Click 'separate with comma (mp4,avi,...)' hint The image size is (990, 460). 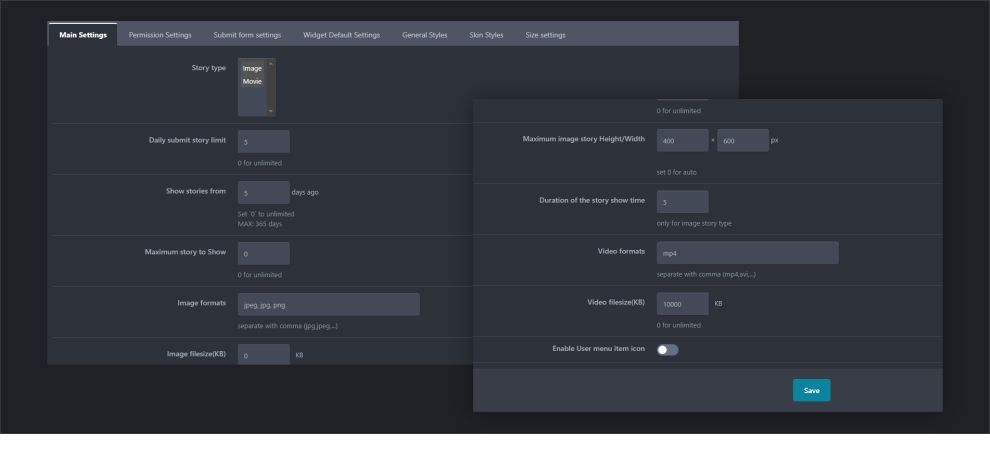coord(706,274)
